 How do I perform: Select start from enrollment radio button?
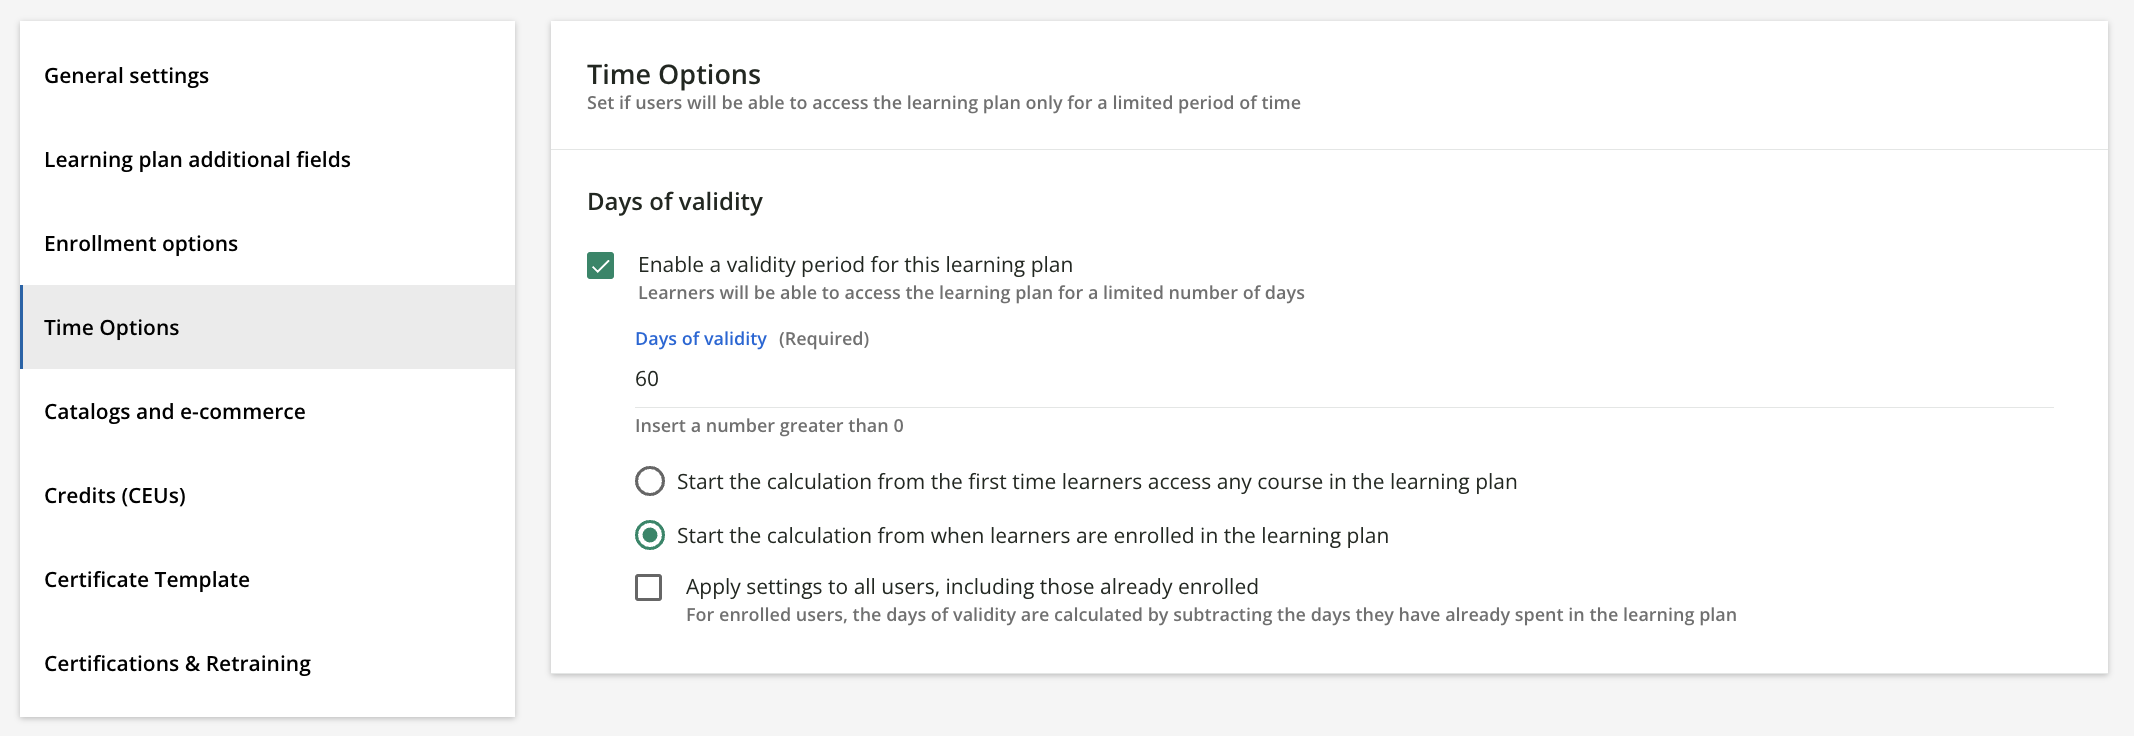tap(650, 535)
